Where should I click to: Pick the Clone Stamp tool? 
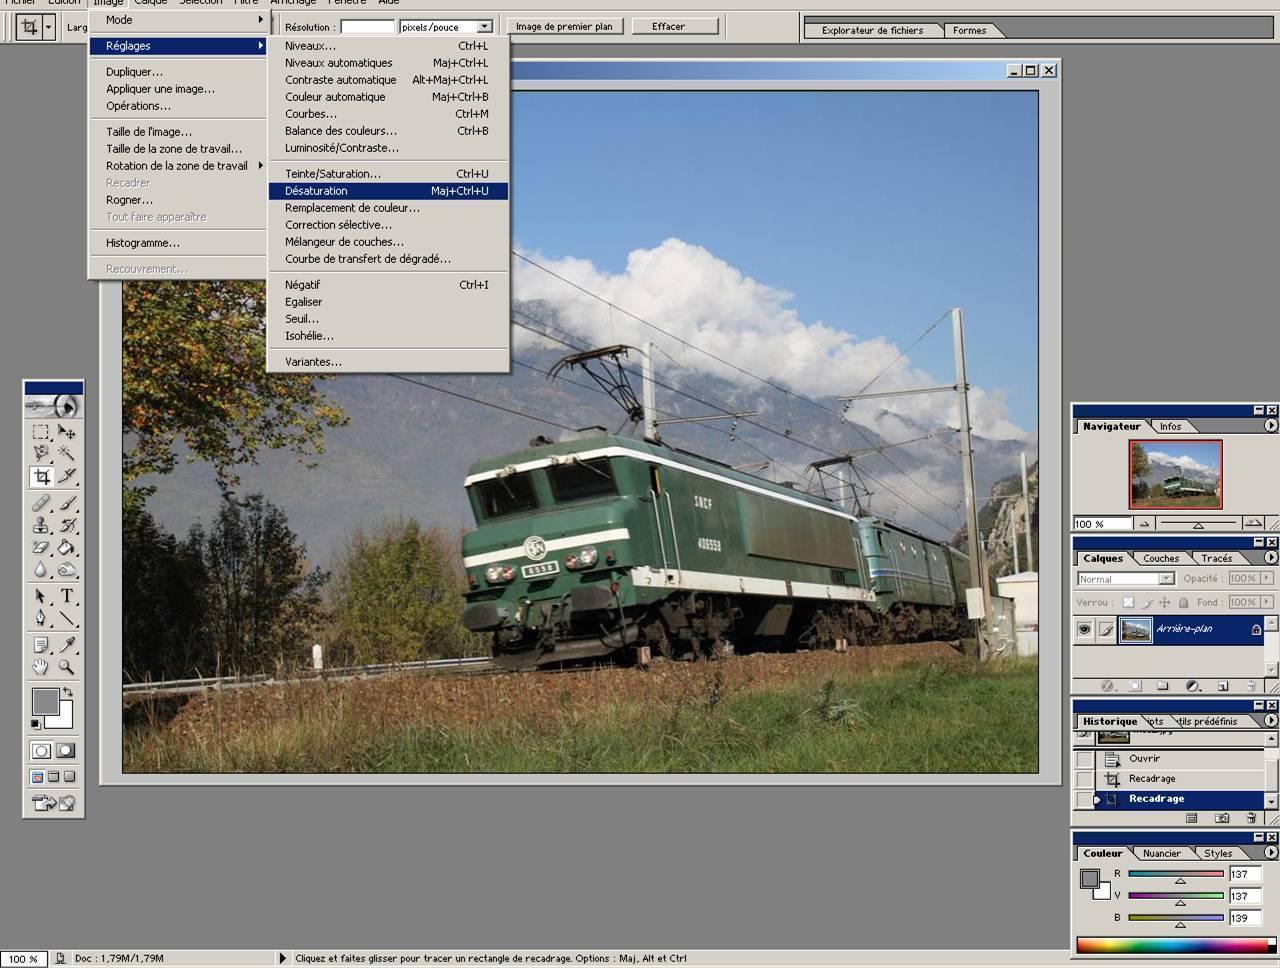pyautogui.click(x=41, y=525)
